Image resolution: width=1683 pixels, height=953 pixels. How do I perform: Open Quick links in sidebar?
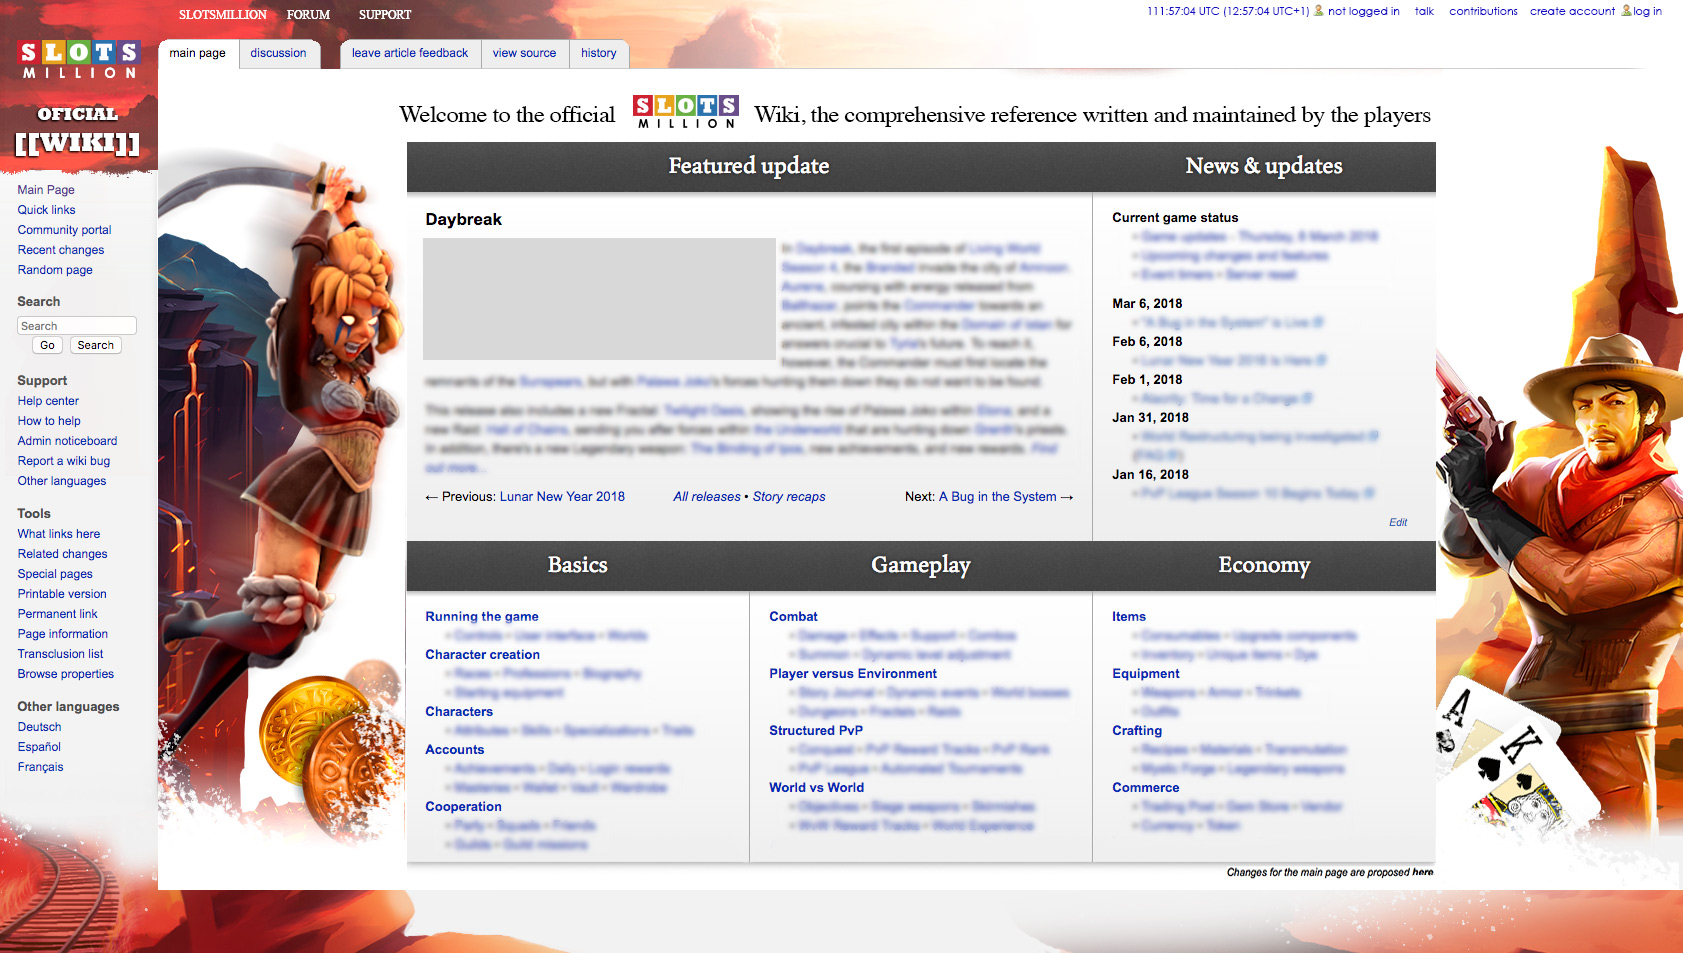[46, 210]
